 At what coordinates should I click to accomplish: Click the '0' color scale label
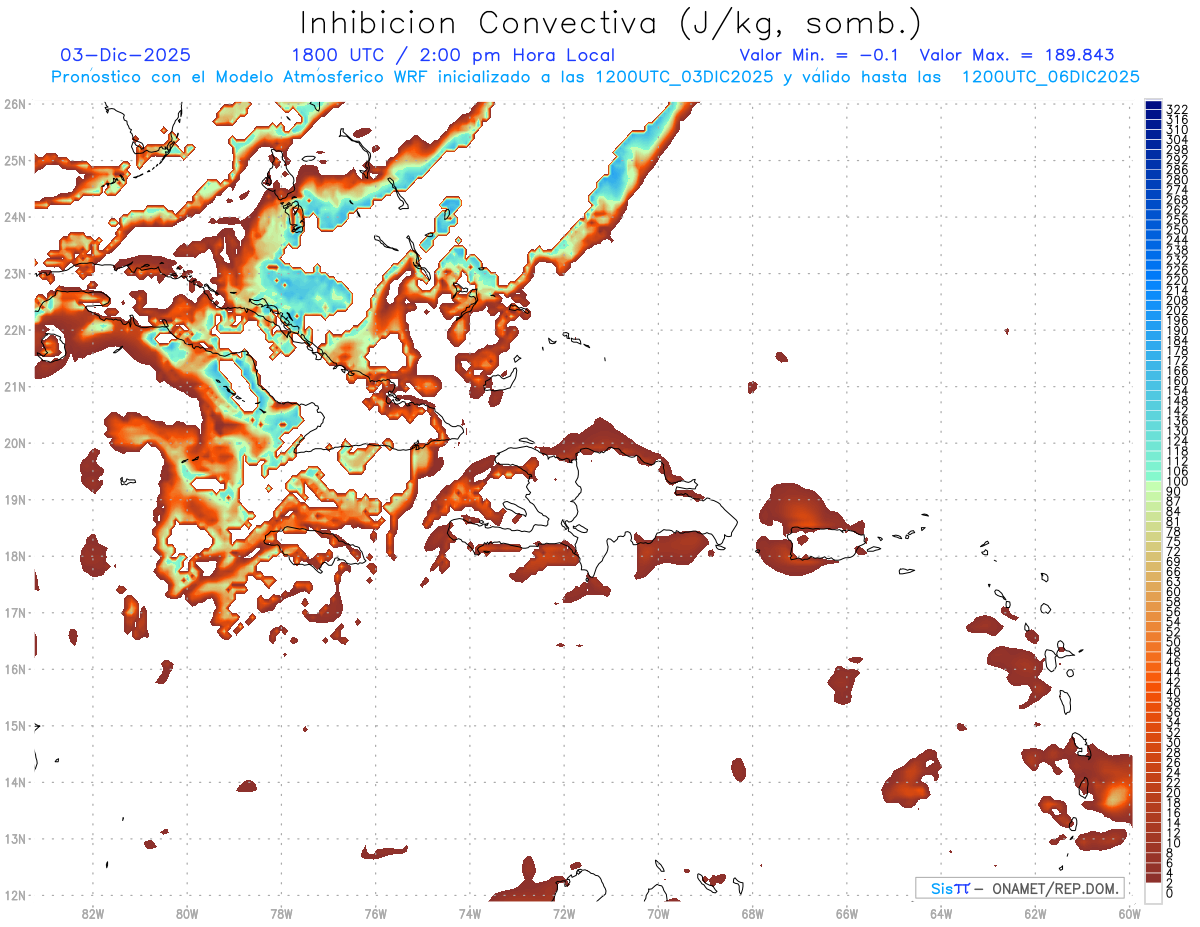[1170, 892]
